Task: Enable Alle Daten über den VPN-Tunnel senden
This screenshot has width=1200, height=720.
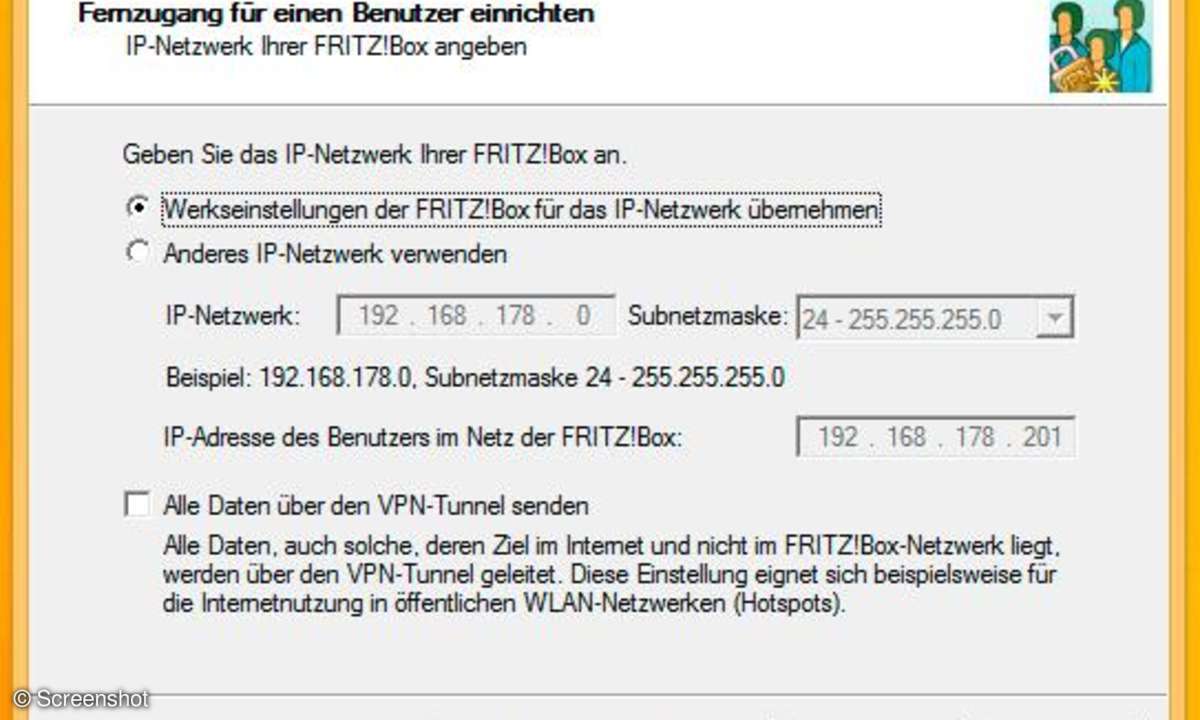Action: coord(137,504)
